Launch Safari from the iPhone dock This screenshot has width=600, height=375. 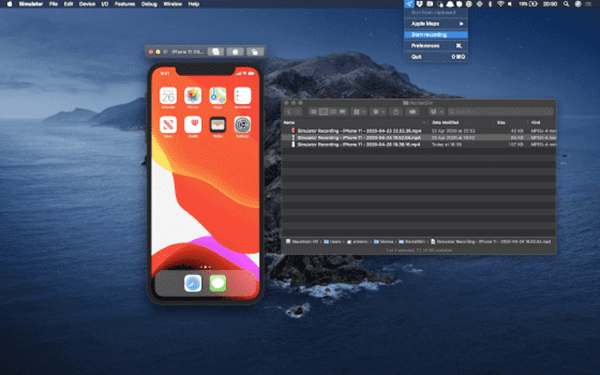pyautogui.click(x=193, y=284)
